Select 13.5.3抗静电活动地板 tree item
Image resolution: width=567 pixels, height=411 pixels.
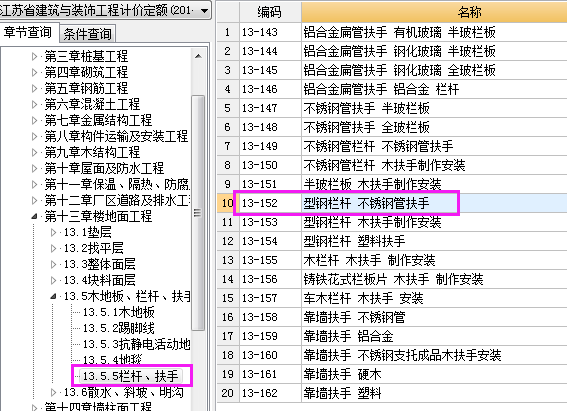pyautogui.click(x=136, y=344)
